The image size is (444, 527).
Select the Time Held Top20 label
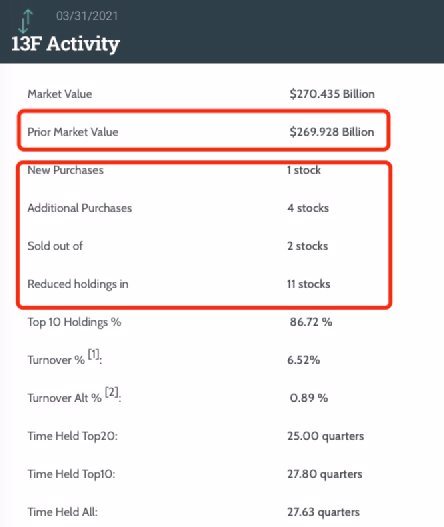[x=73, y=436]
